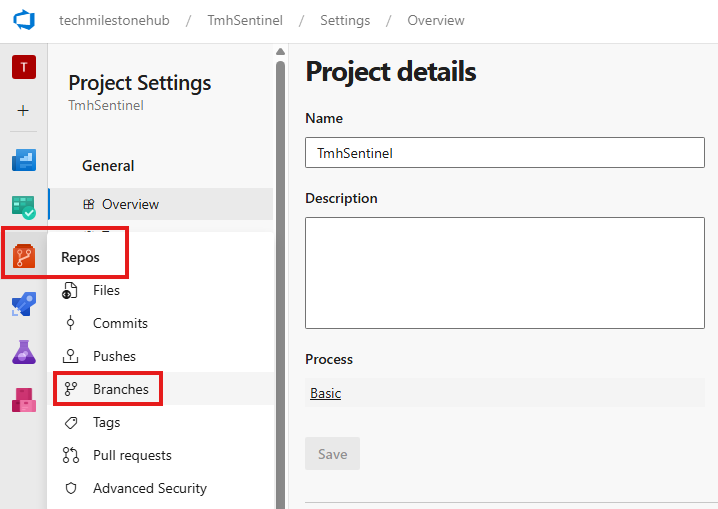Image resolution: width=718 pixels, height=509 pixels.
Task: Go to Overview breadcrumb
Action: pyautogui.click(x=436, y=21)
